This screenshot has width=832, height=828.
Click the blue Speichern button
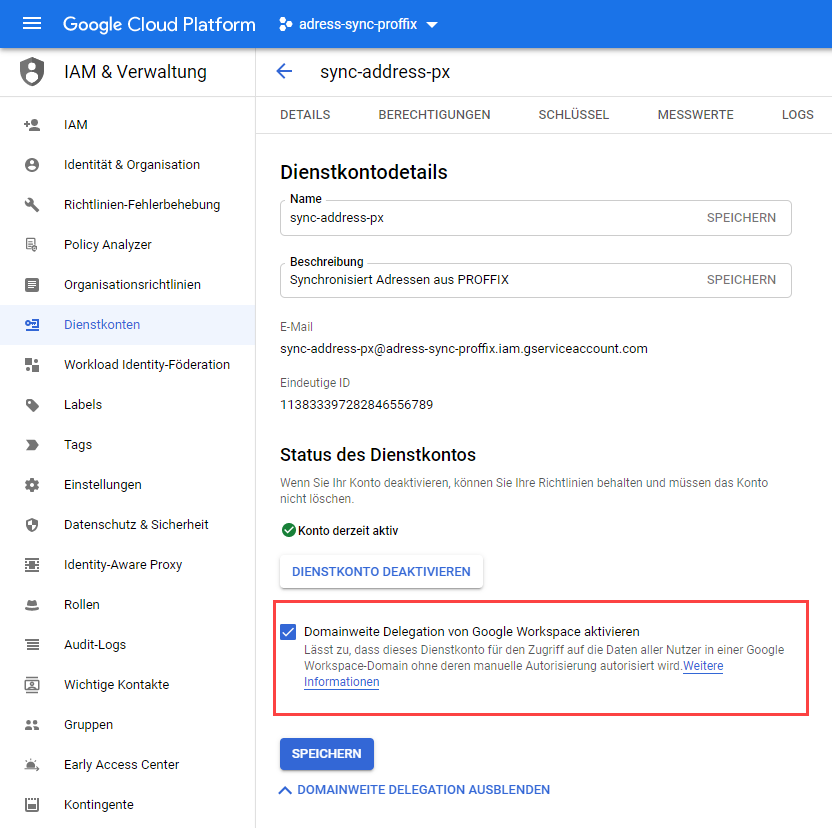327,754
